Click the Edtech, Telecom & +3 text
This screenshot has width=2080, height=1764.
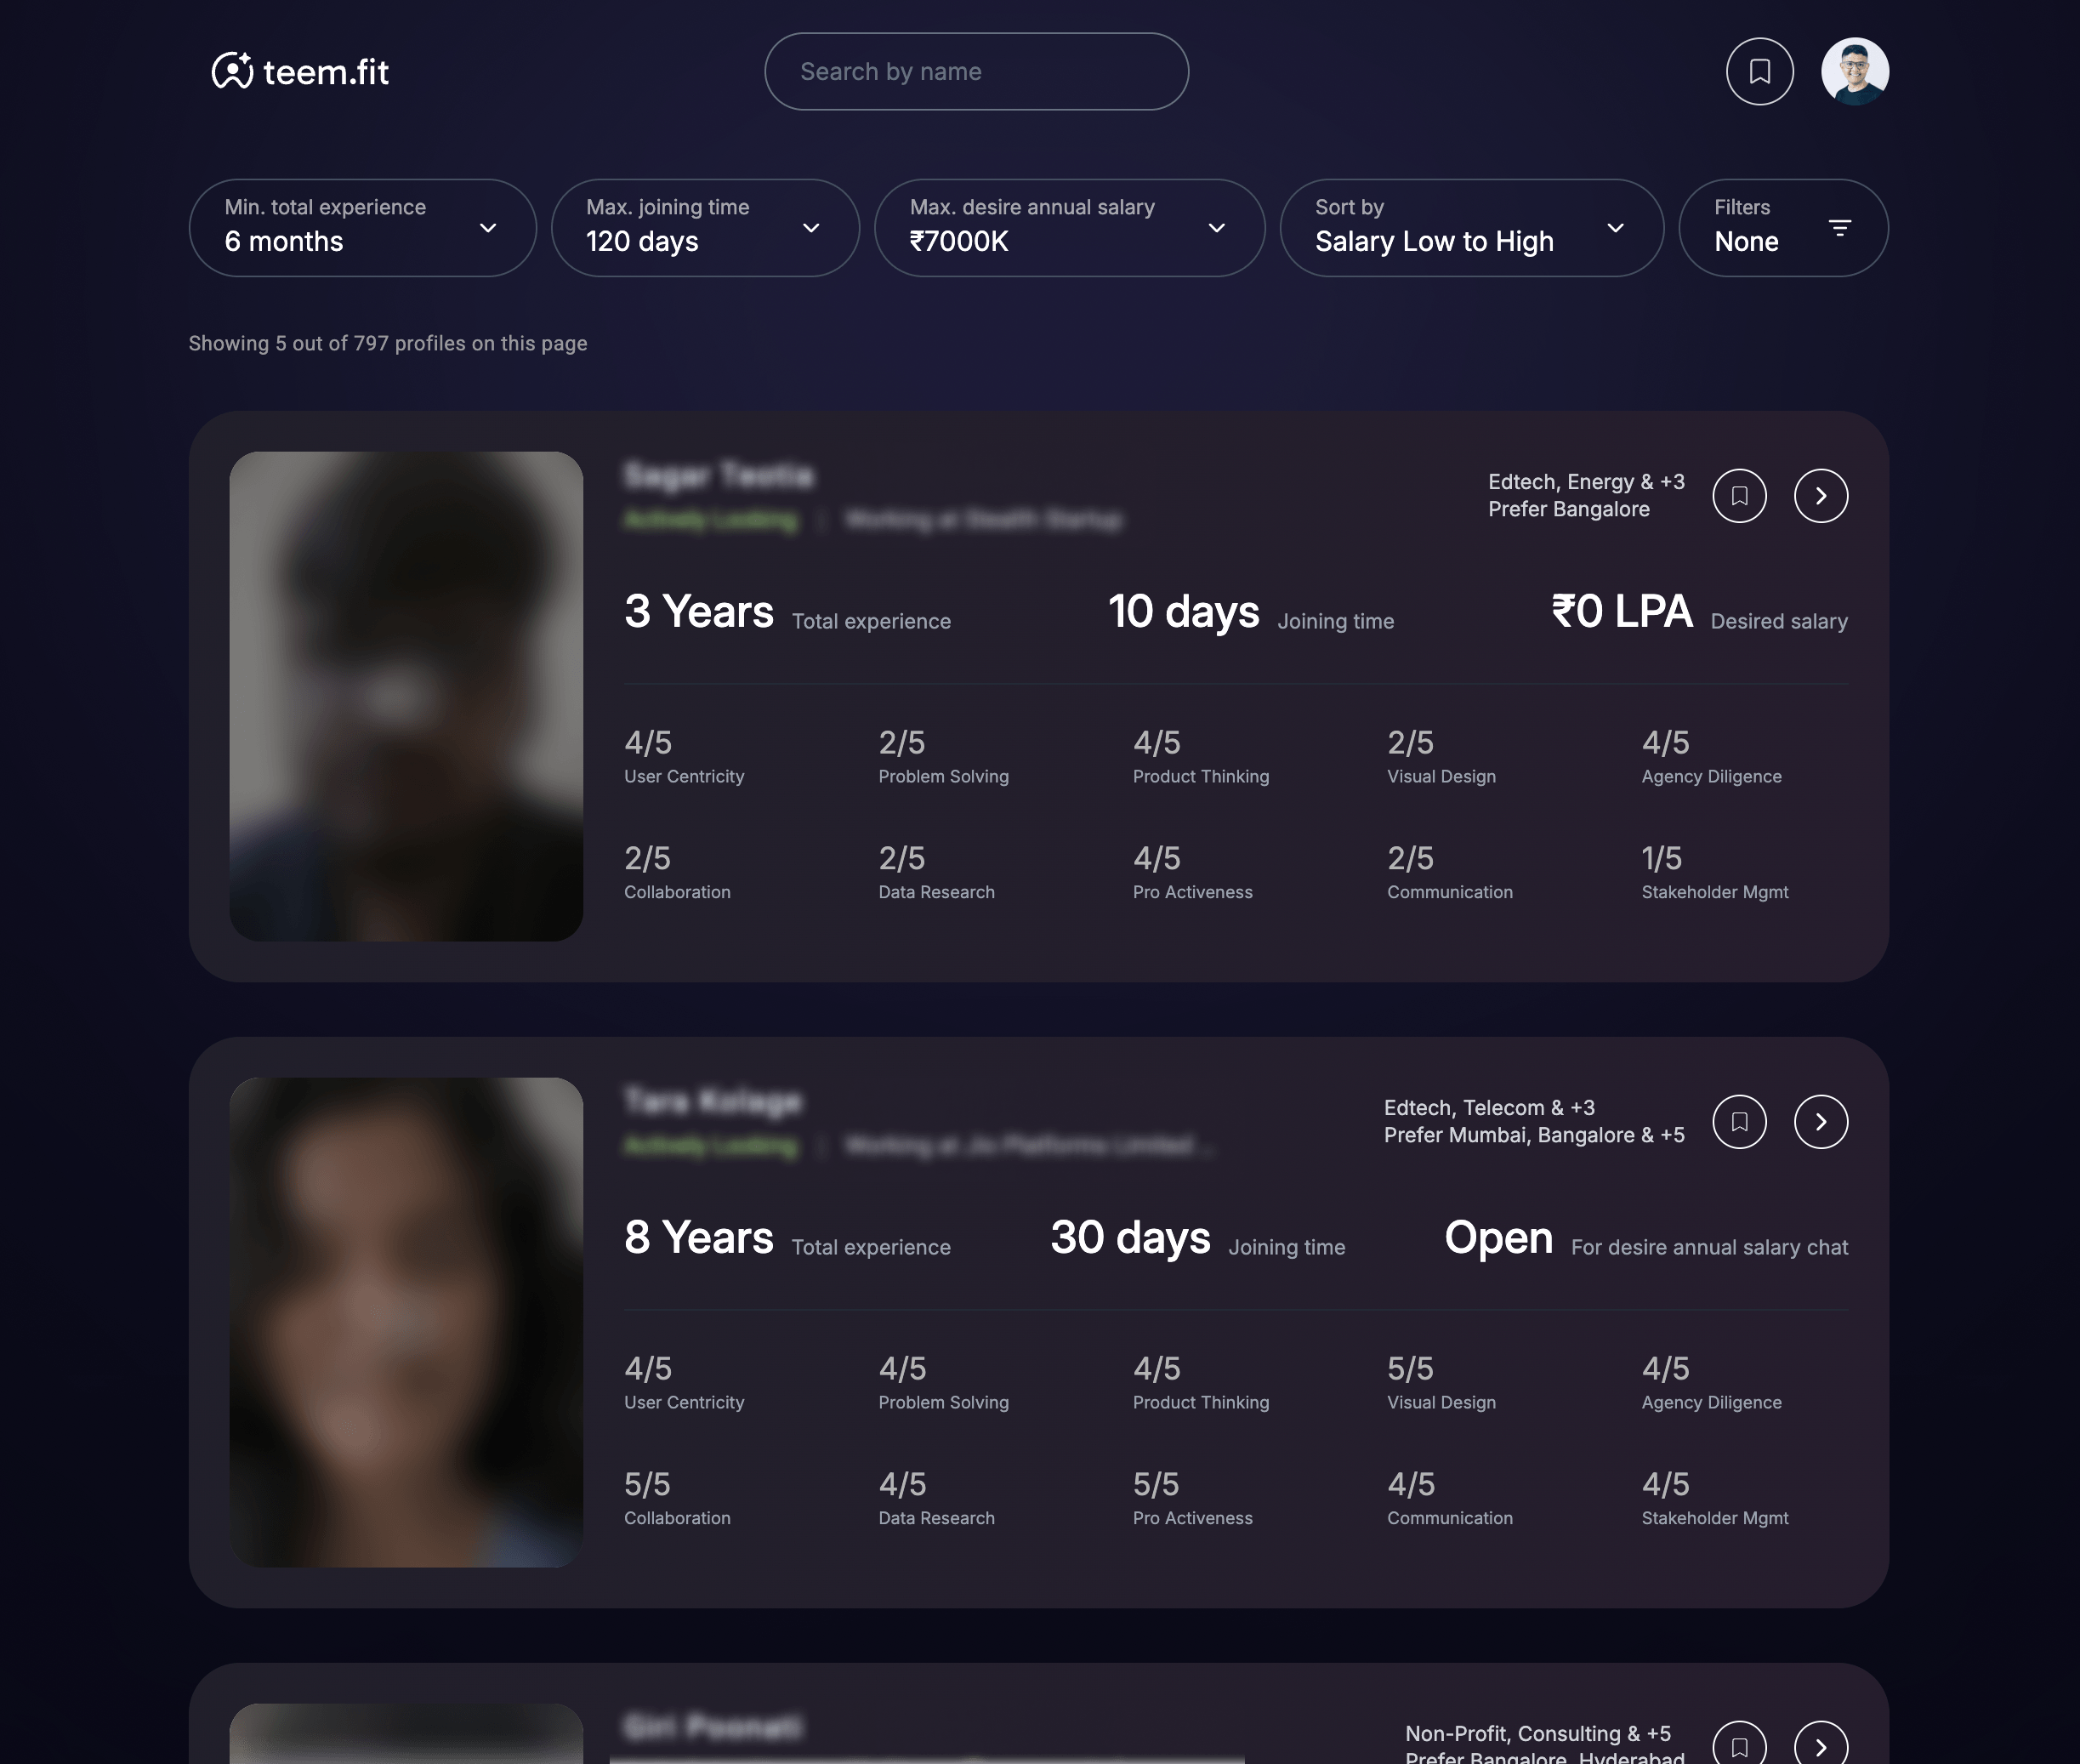(1489, 1107)
